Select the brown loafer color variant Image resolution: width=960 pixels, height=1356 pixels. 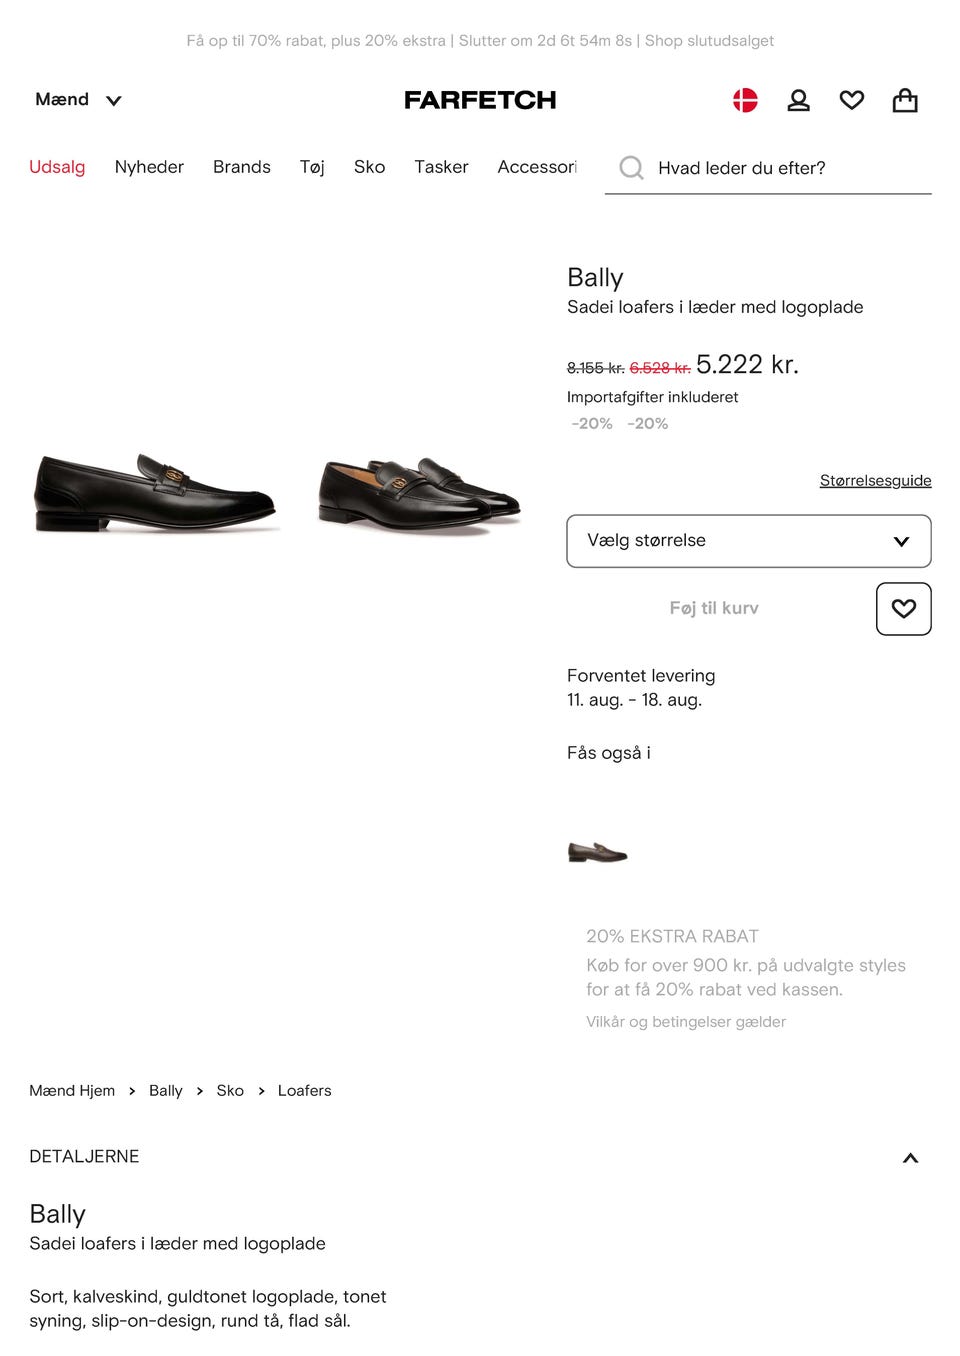tap(597, 853)
